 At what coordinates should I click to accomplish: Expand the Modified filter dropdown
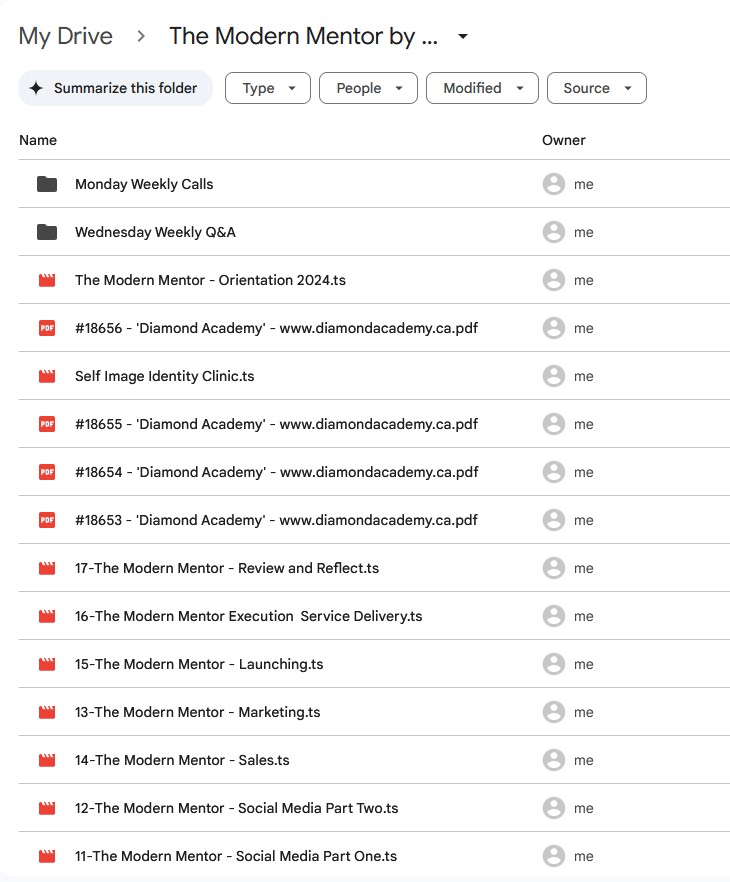[482, 88]
